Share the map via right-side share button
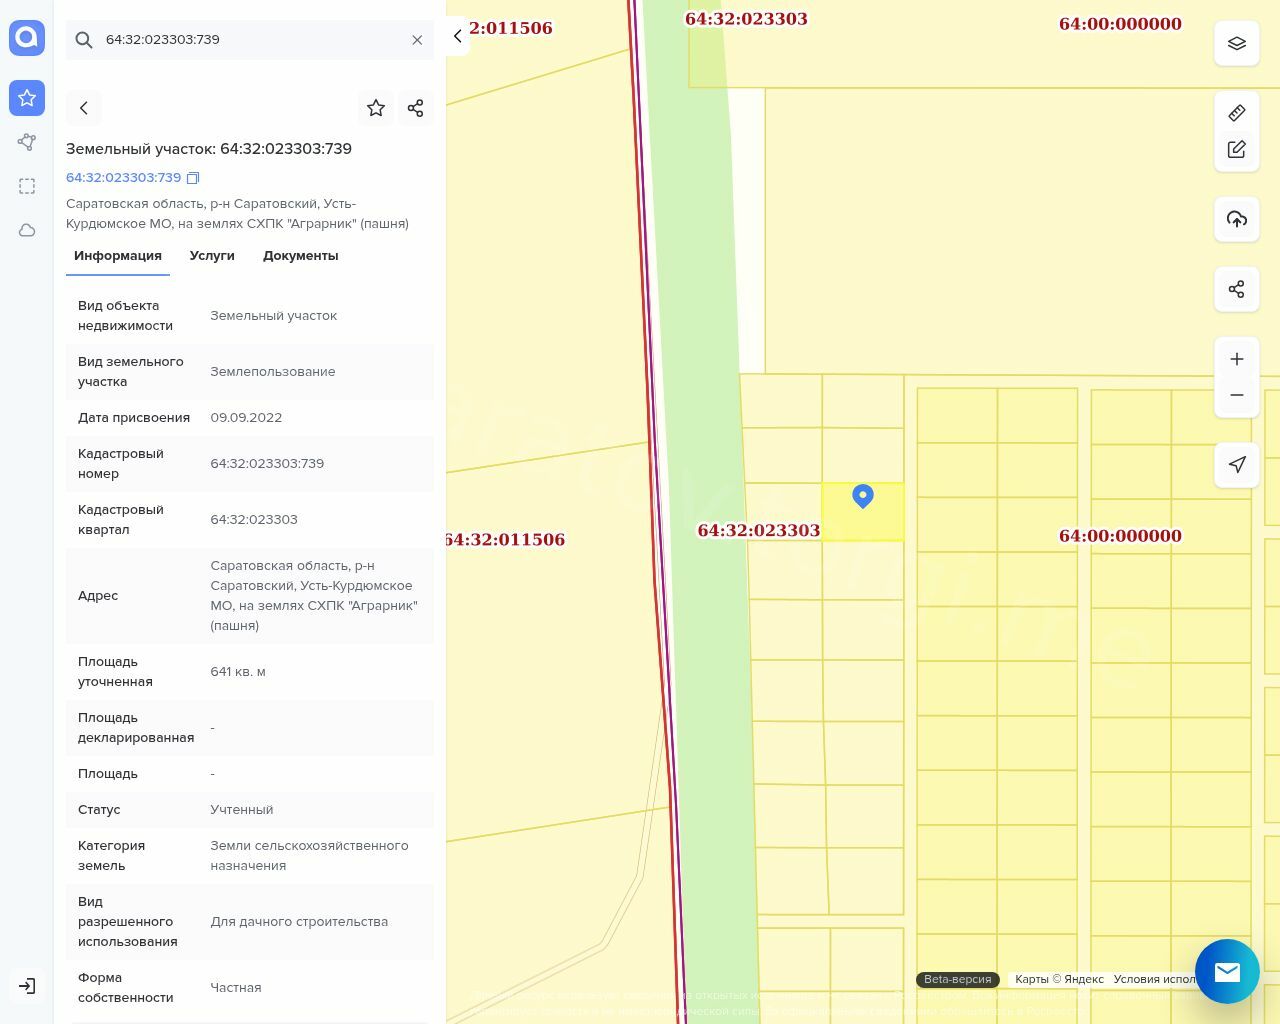Screen dimensions: 1280x1024 pos(1236,289)
